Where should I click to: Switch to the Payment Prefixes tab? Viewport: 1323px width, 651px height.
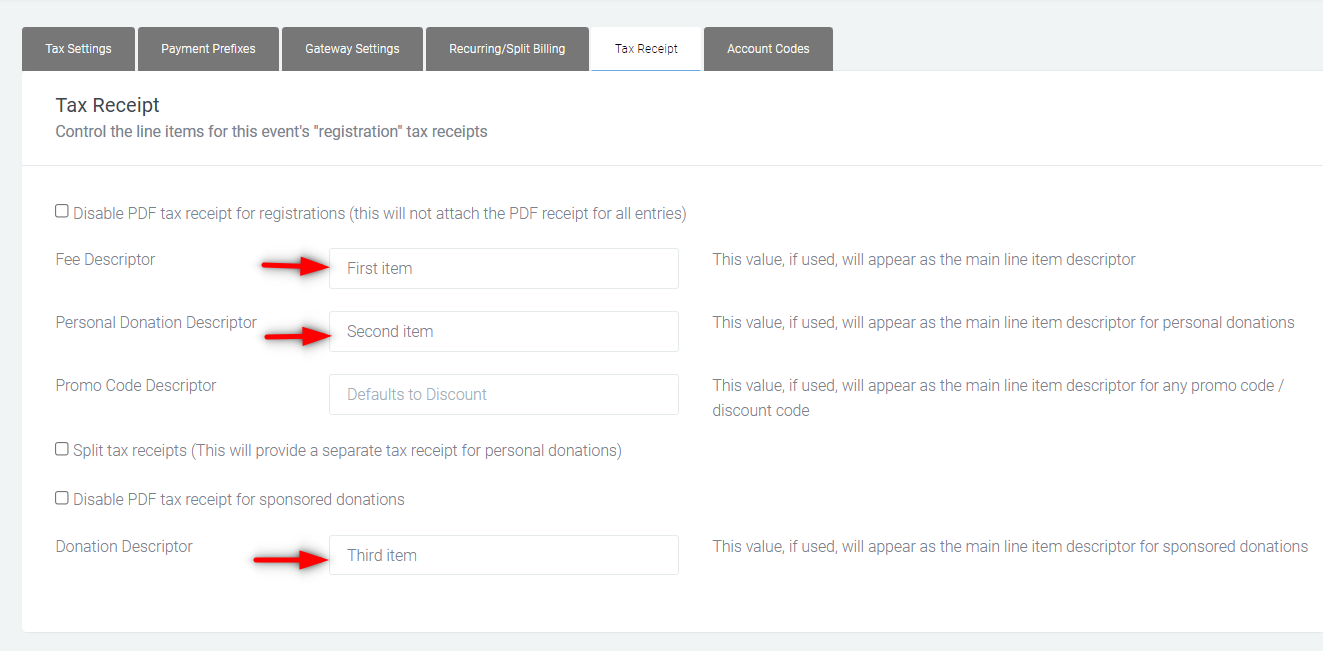click(208, 49)
